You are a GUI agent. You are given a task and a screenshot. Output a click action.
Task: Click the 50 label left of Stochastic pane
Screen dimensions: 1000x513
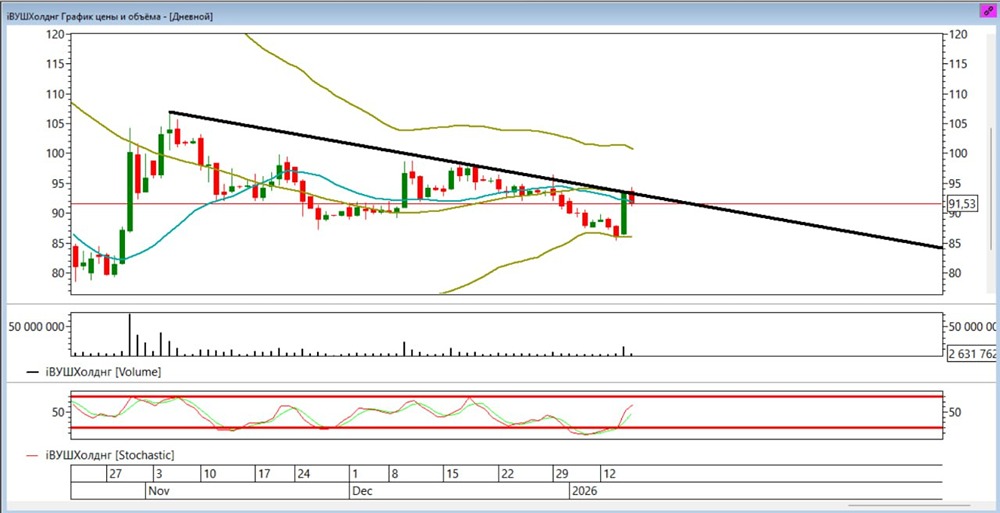[x=59, y=412]
